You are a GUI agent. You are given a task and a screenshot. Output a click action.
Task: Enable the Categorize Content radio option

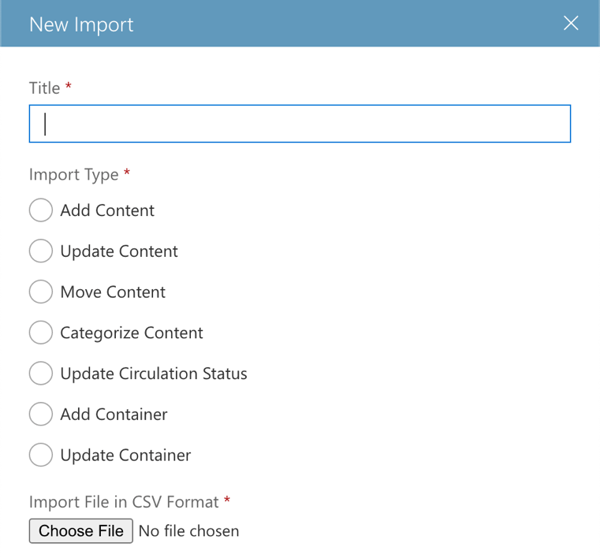pos(41,332)
